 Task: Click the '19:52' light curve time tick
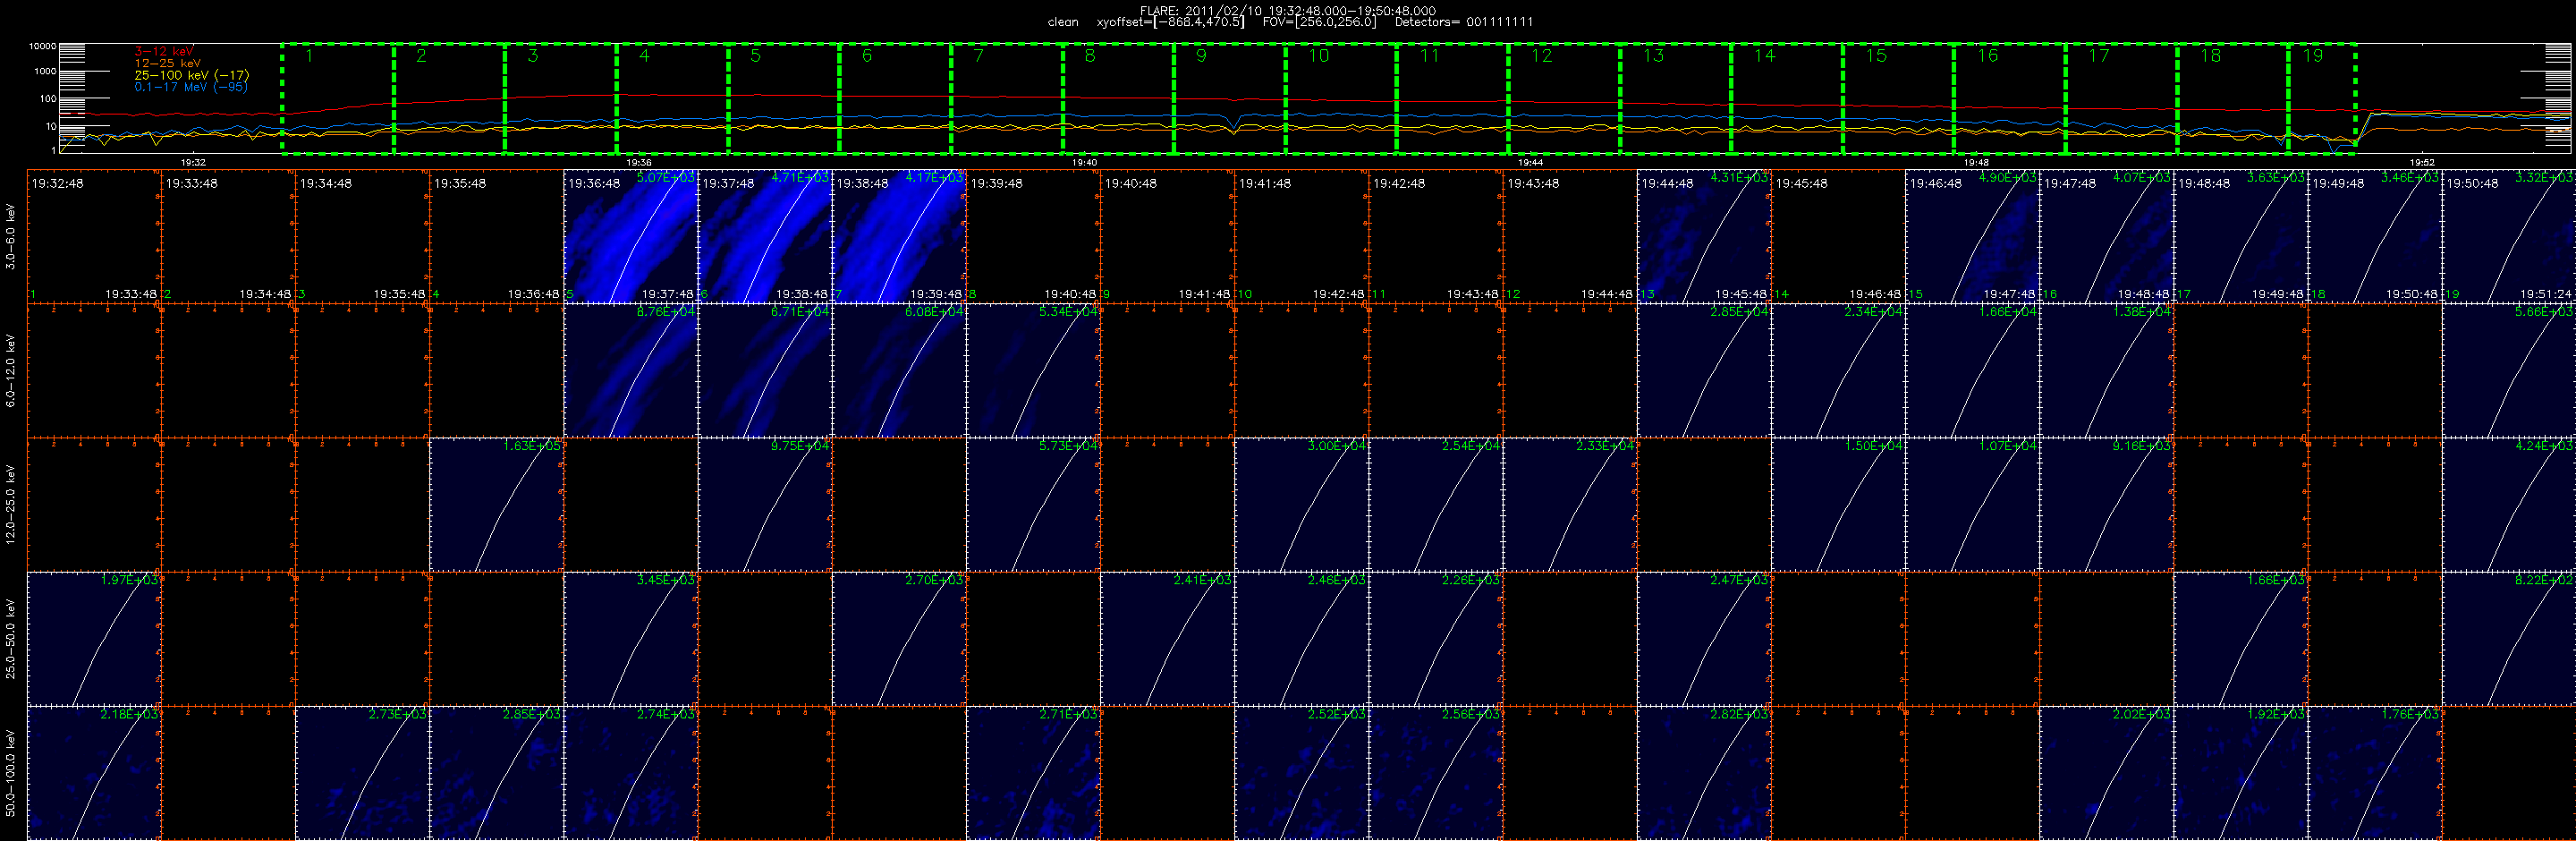pyautogui.click(x=2421, y=162)
